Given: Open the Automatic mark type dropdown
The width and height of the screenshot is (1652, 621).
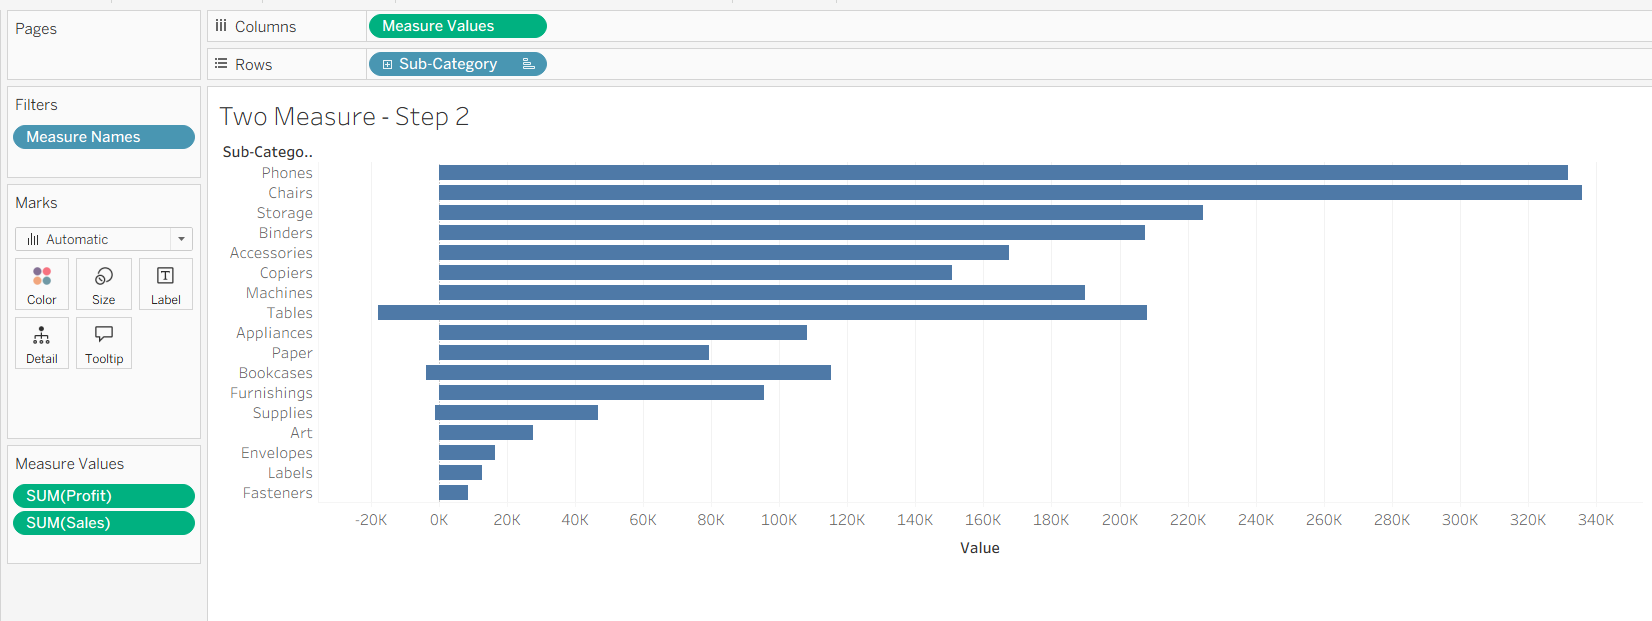Looking at the screenshot, I should (x=181, y=239).
